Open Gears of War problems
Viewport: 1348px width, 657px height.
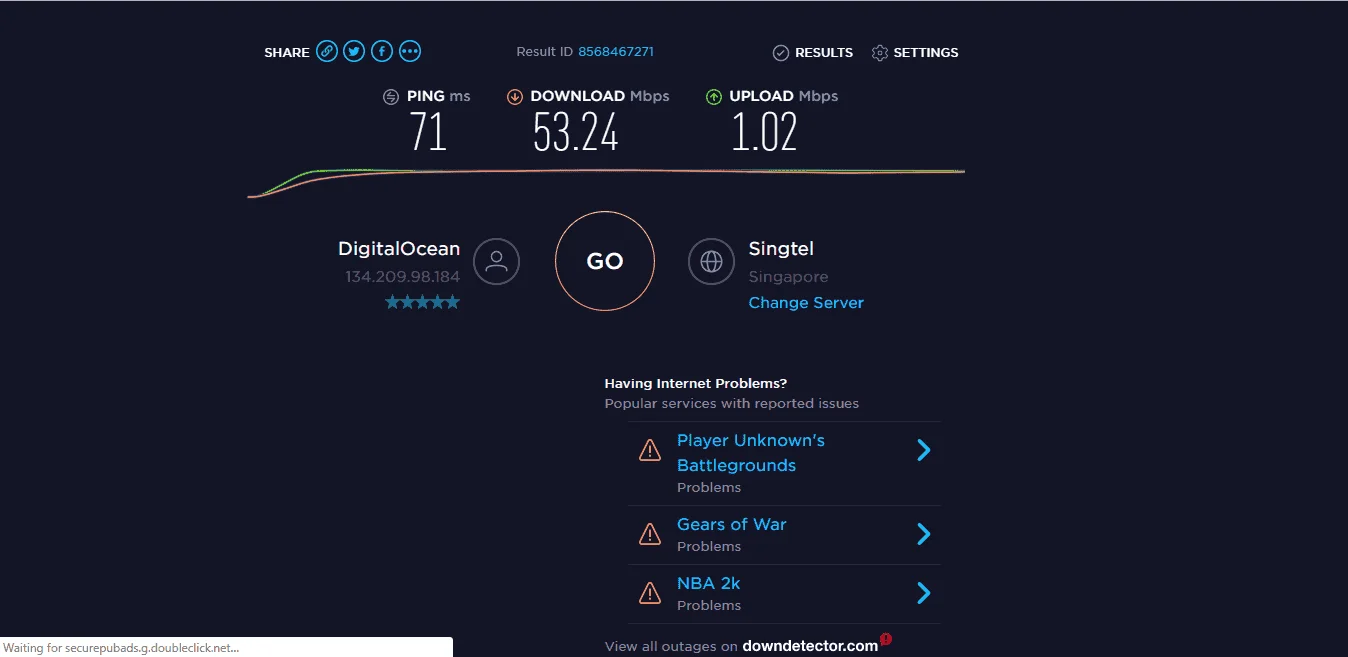732,524
